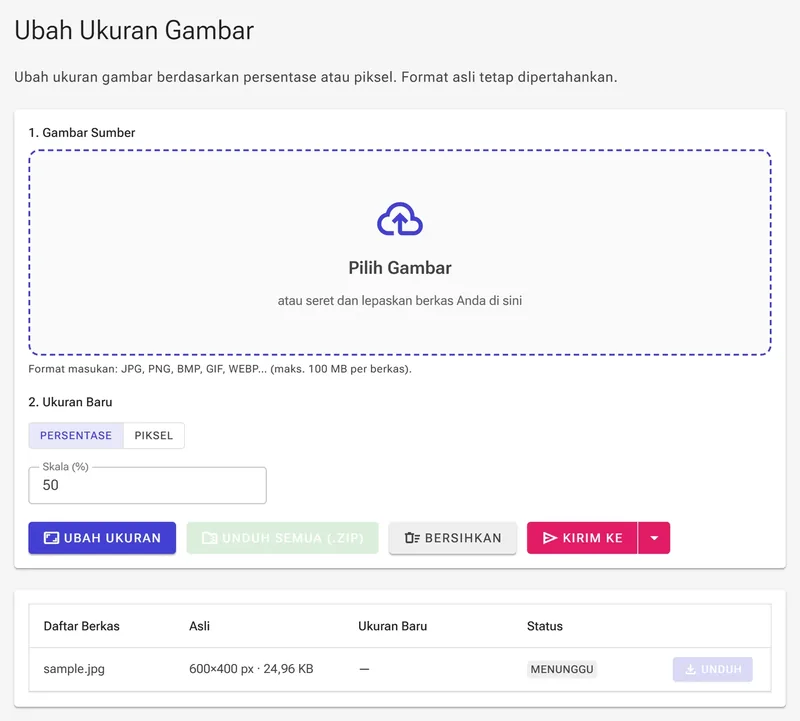The image size is (800, 721).
Task: Click the Bersihkan button
Action: pos(453,538)
